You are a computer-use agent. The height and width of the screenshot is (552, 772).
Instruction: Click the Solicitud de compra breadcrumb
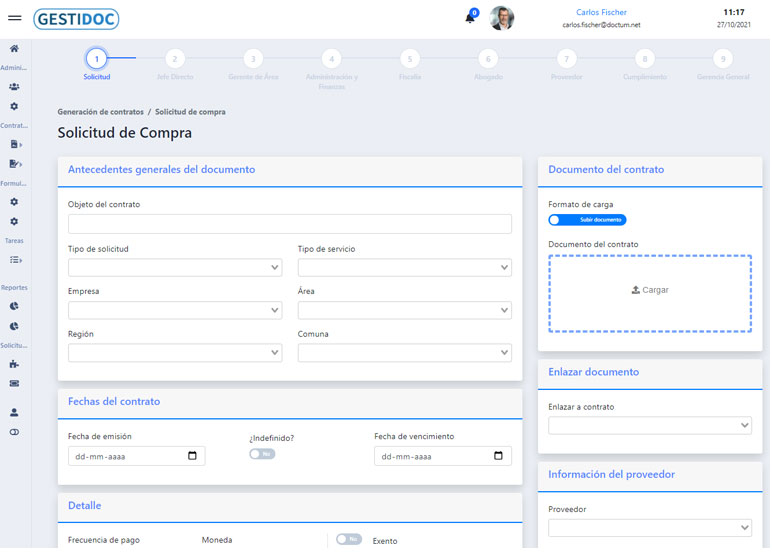tap(190, 112)
